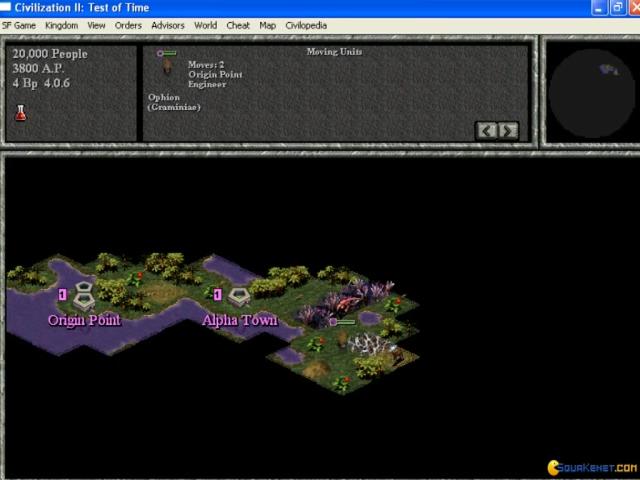
Task: Select the Alpha Town city icon
Action: point(239,297)
